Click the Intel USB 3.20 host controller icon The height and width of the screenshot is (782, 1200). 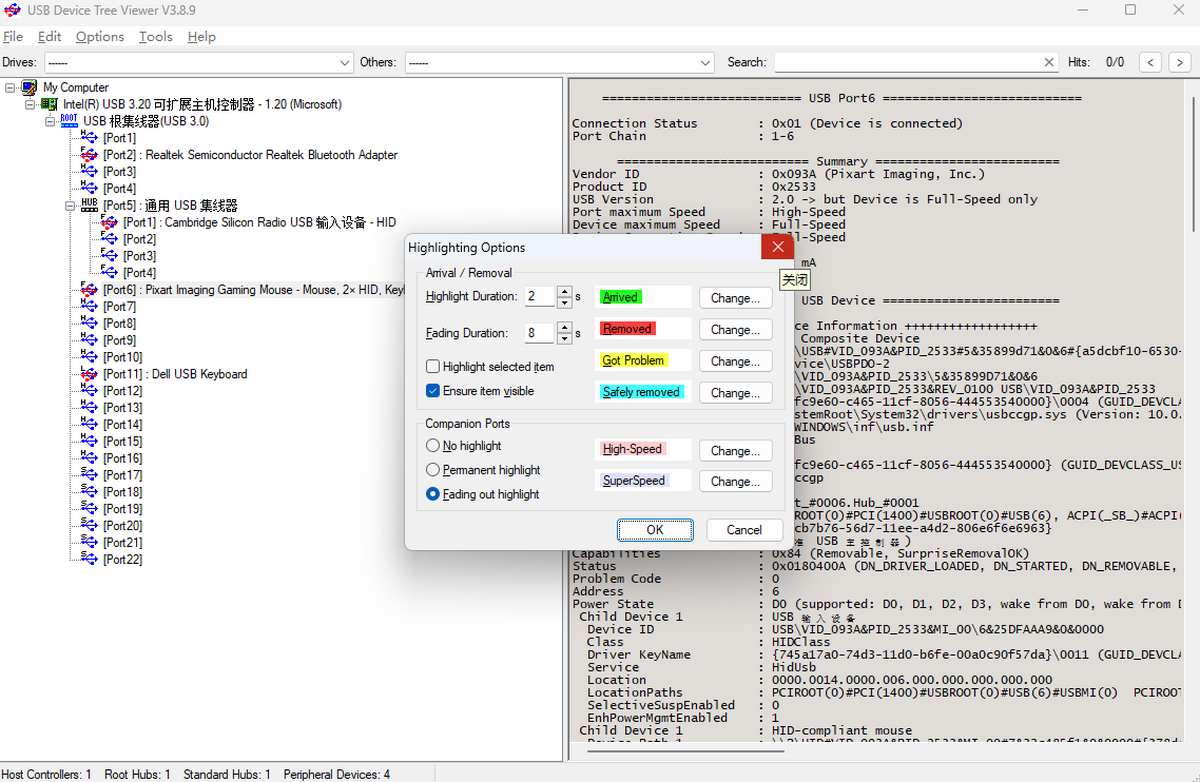[49, 104]
